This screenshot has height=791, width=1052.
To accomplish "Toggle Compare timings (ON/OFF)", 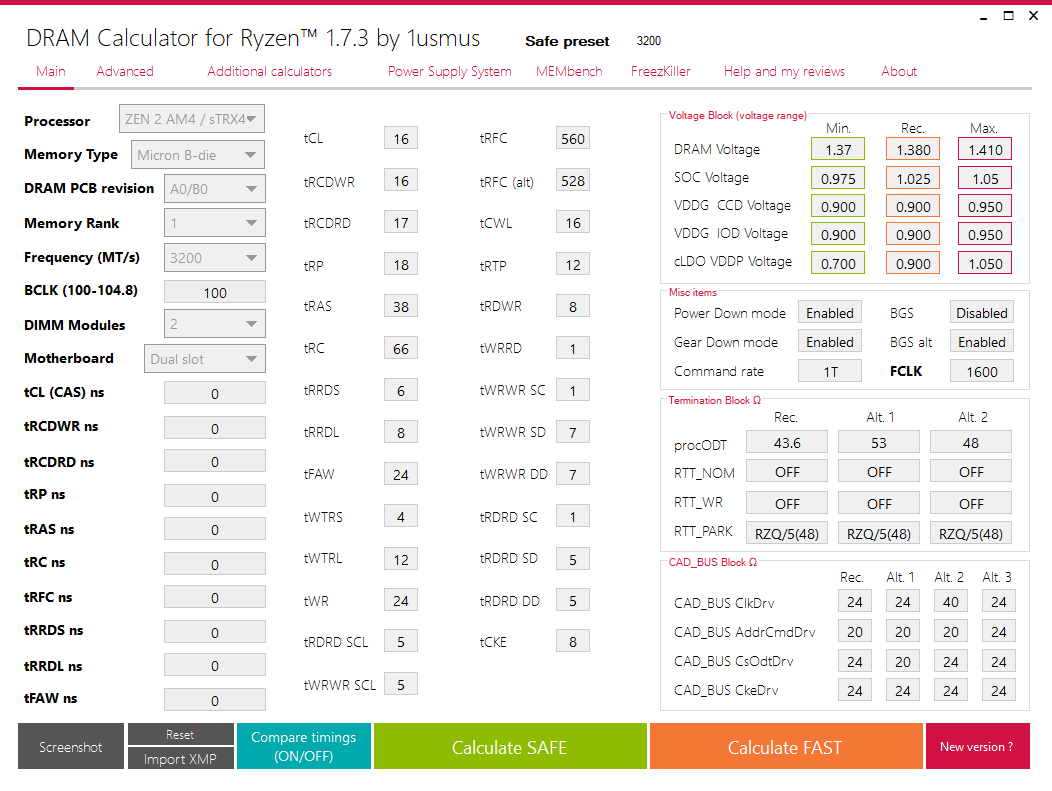I will coord(303,747).
